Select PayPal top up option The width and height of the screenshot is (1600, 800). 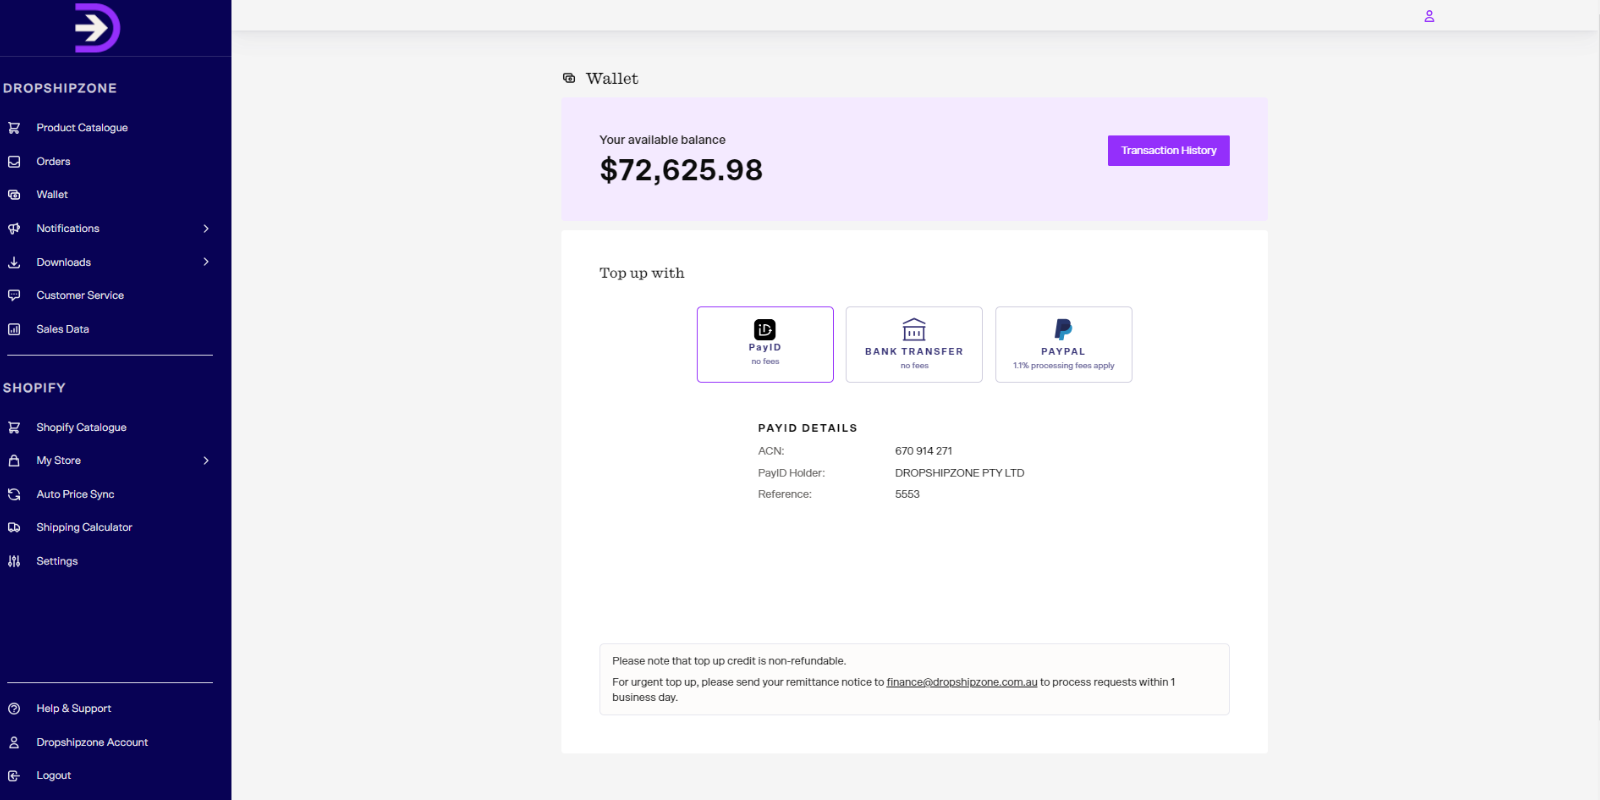click(x=1063, y=344)
